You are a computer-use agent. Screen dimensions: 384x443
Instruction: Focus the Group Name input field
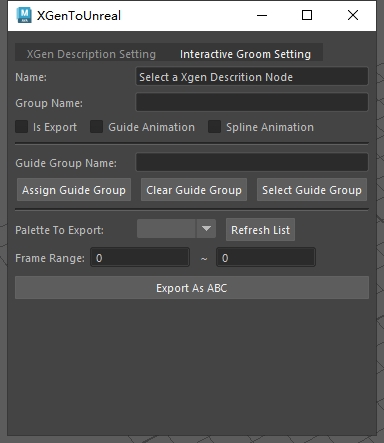[252, 103]
